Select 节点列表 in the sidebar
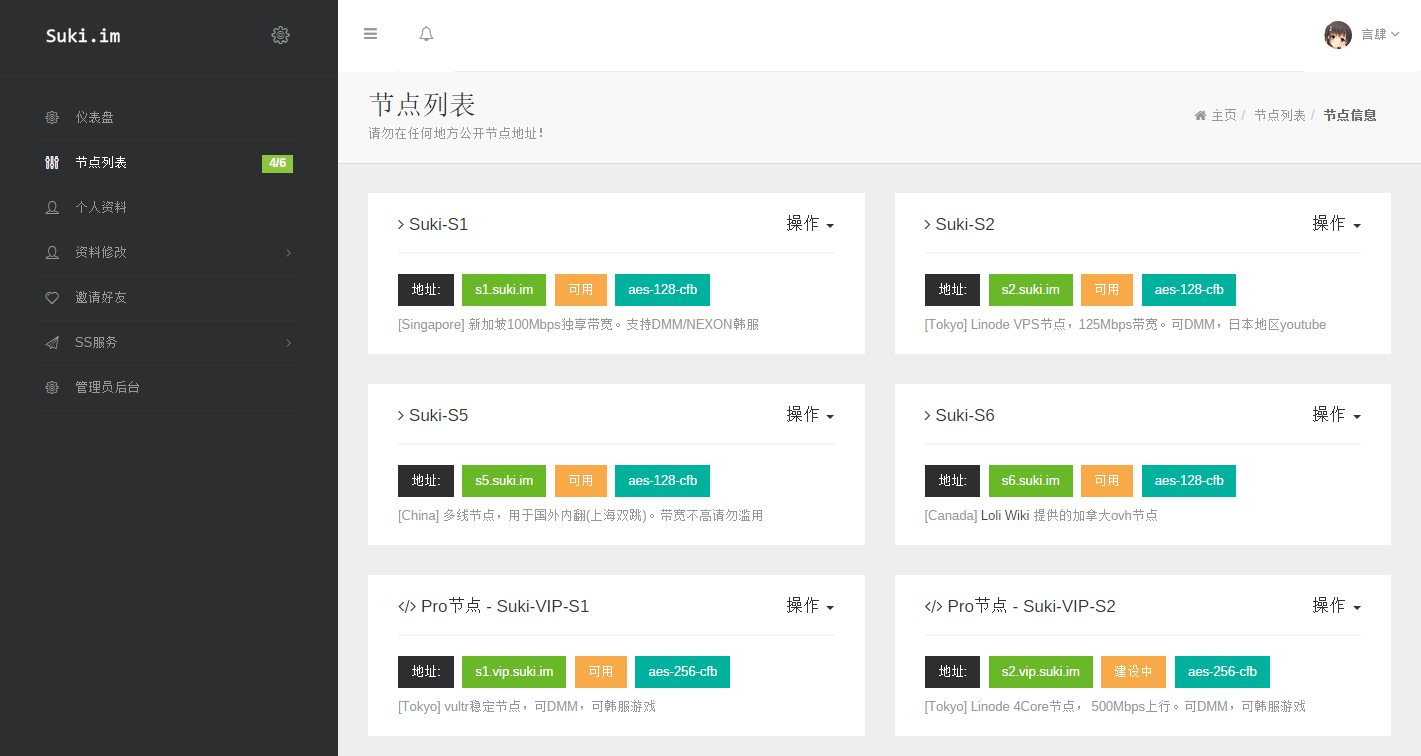 click(x=101, y=163)
